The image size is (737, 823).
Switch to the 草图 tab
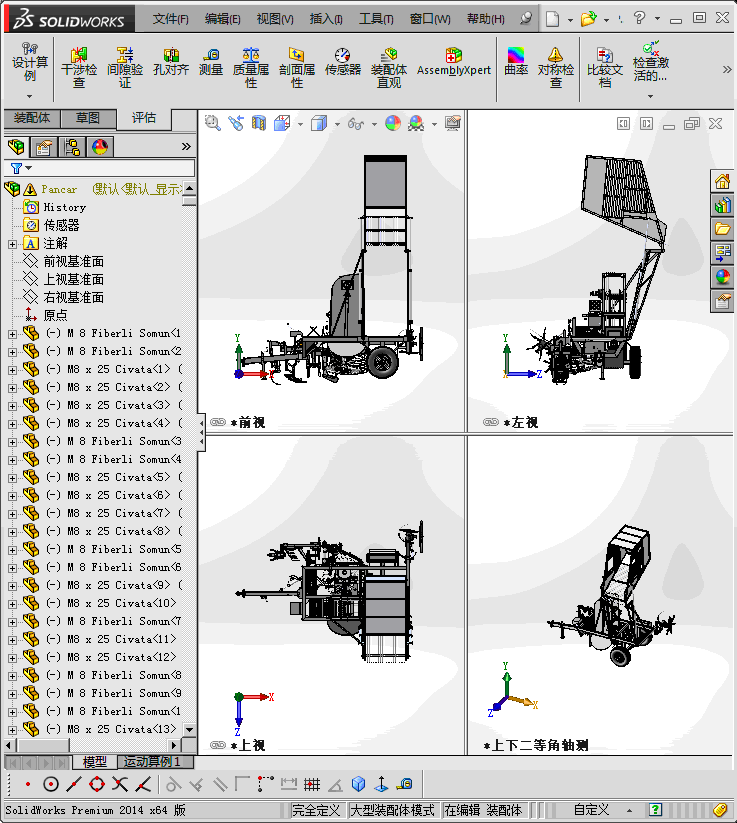[88, 118]
